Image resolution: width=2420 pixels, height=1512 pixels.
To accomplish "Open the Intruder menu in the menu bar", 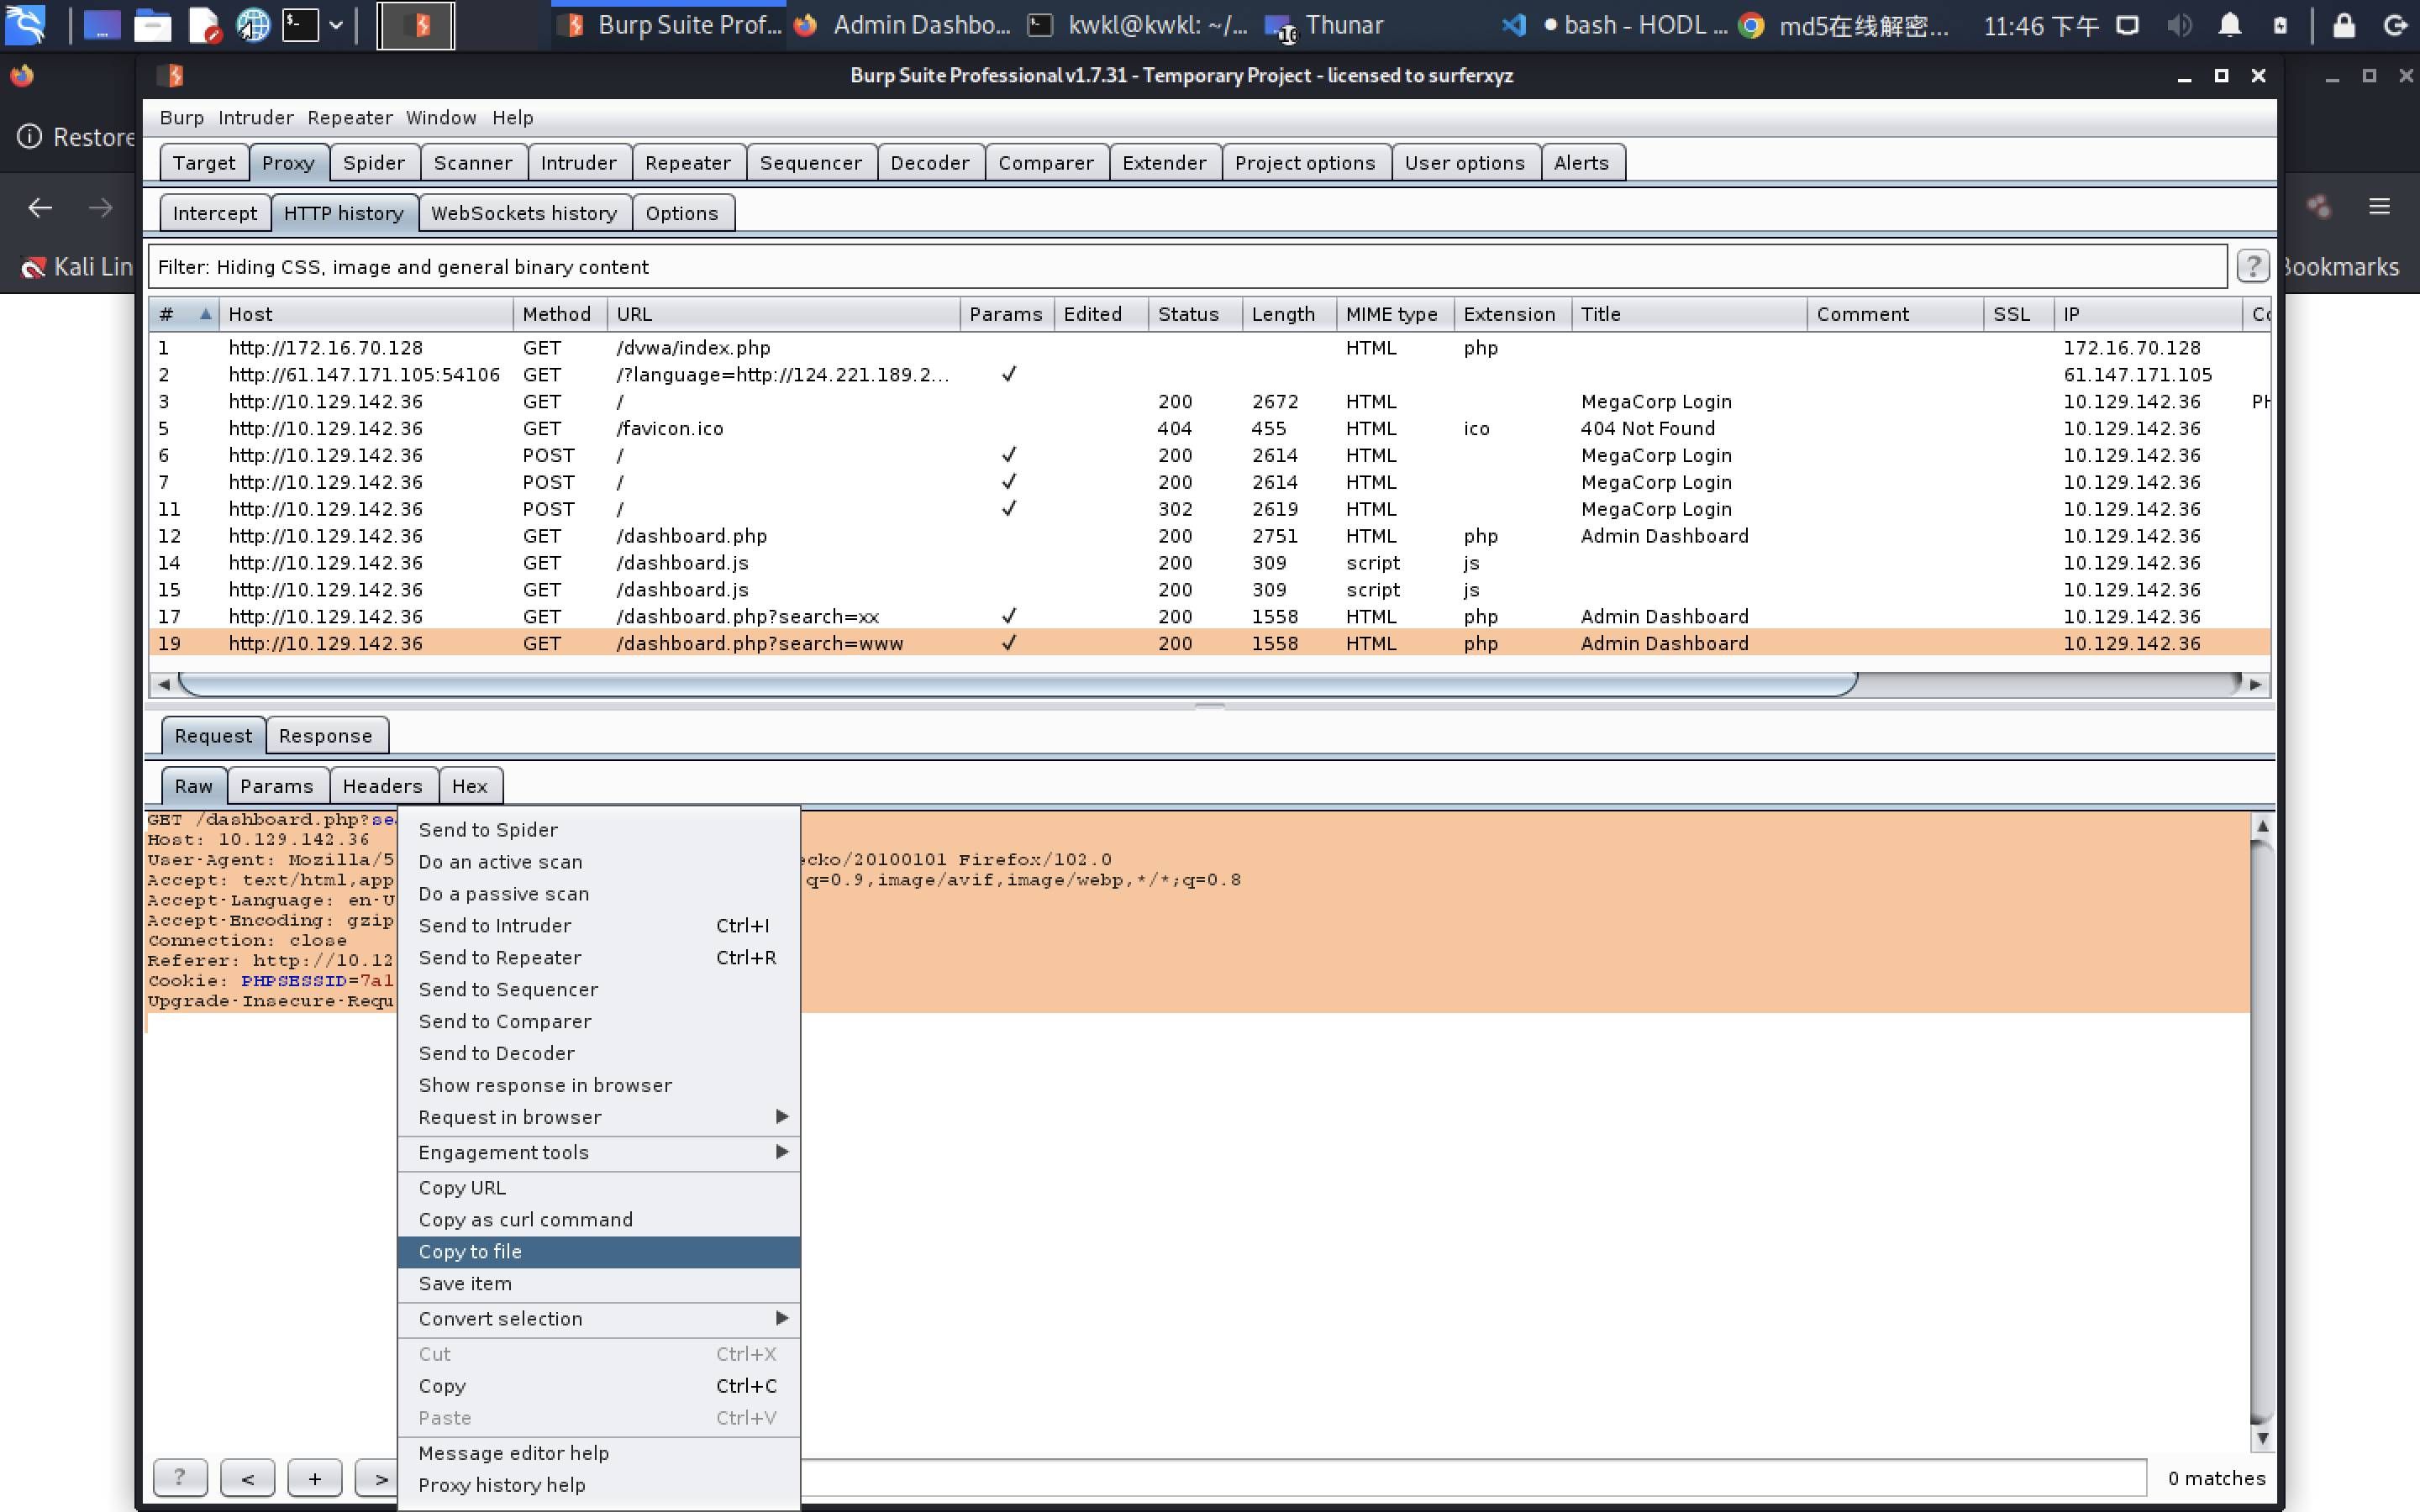I will (256, 118).
